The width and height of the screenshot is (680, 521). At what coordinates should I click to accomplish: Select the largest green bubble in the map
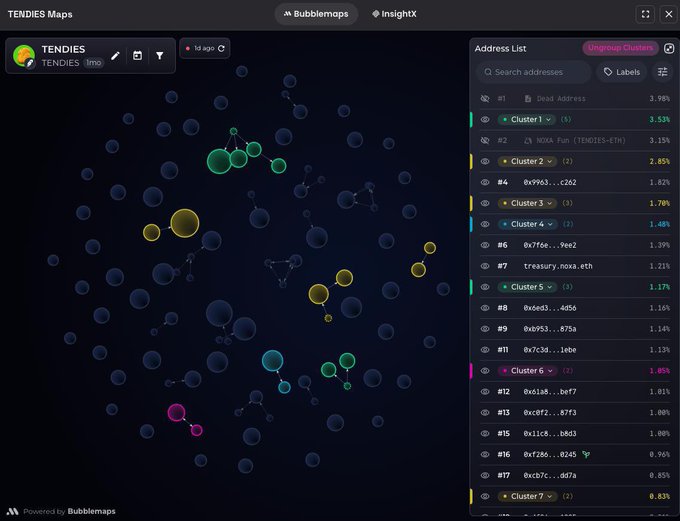[x=219, y=161]
